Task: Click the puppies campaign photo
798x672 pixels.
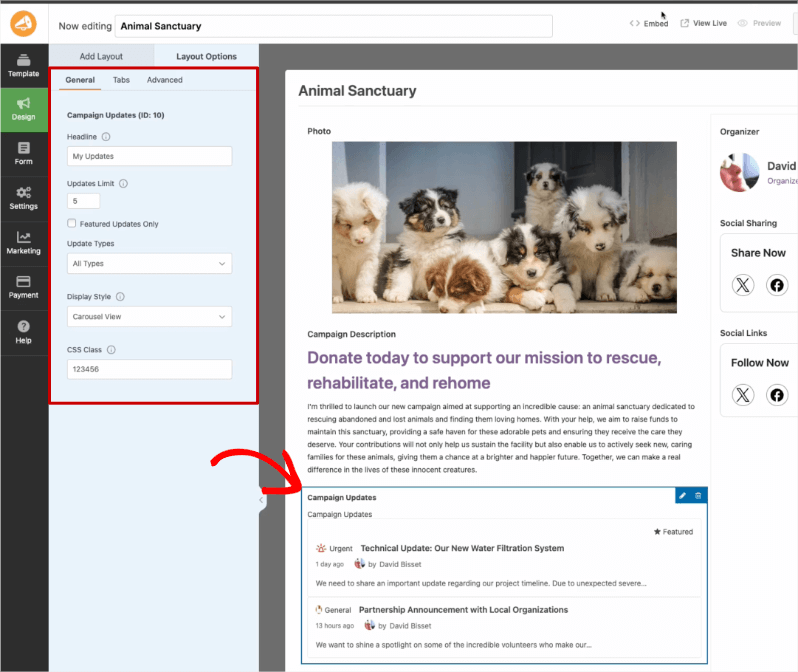Action: [x=504, y=228]
